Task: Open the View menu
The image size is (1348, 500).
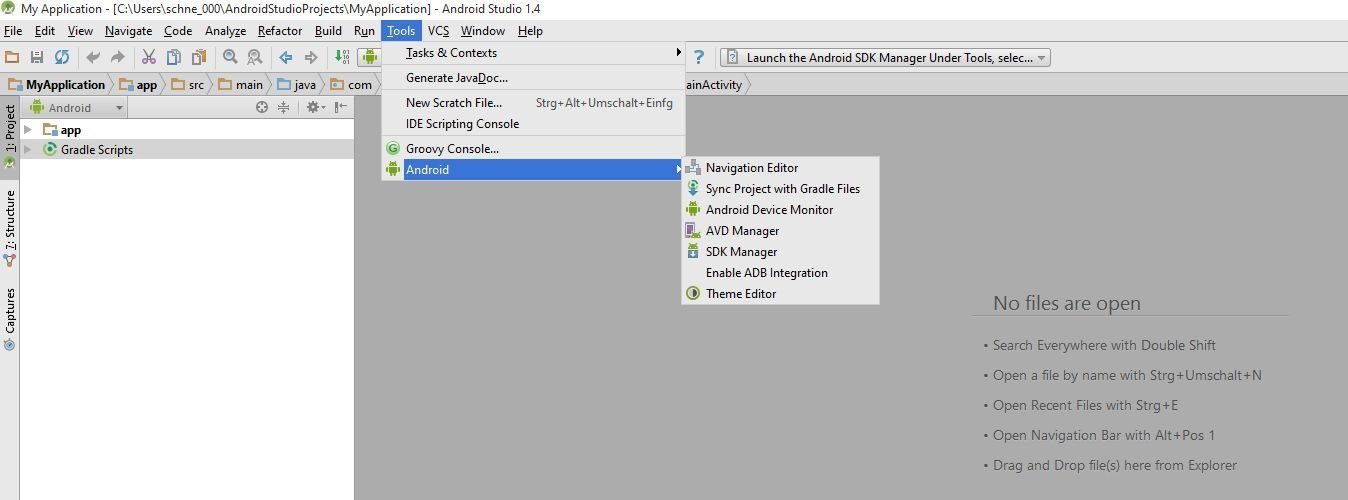Action: click(x=81, y=31)
